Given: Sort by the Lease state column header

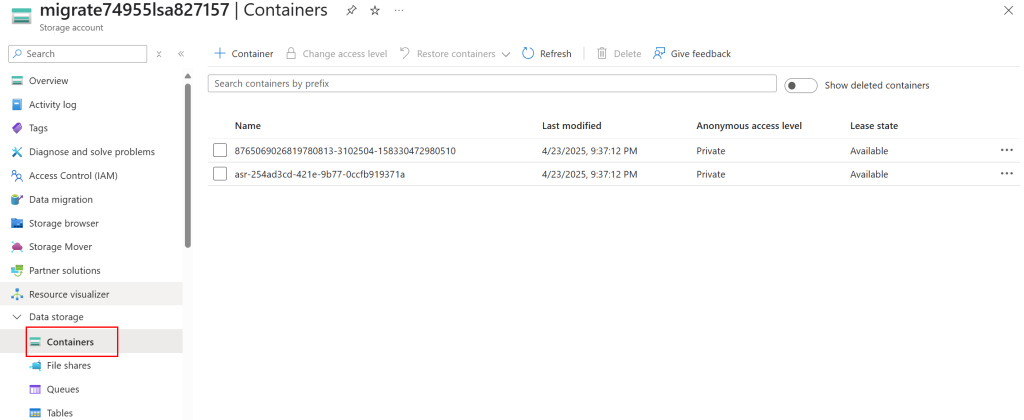Looking at the screenshot, I should pyautogui.click(x=874, y=125).
